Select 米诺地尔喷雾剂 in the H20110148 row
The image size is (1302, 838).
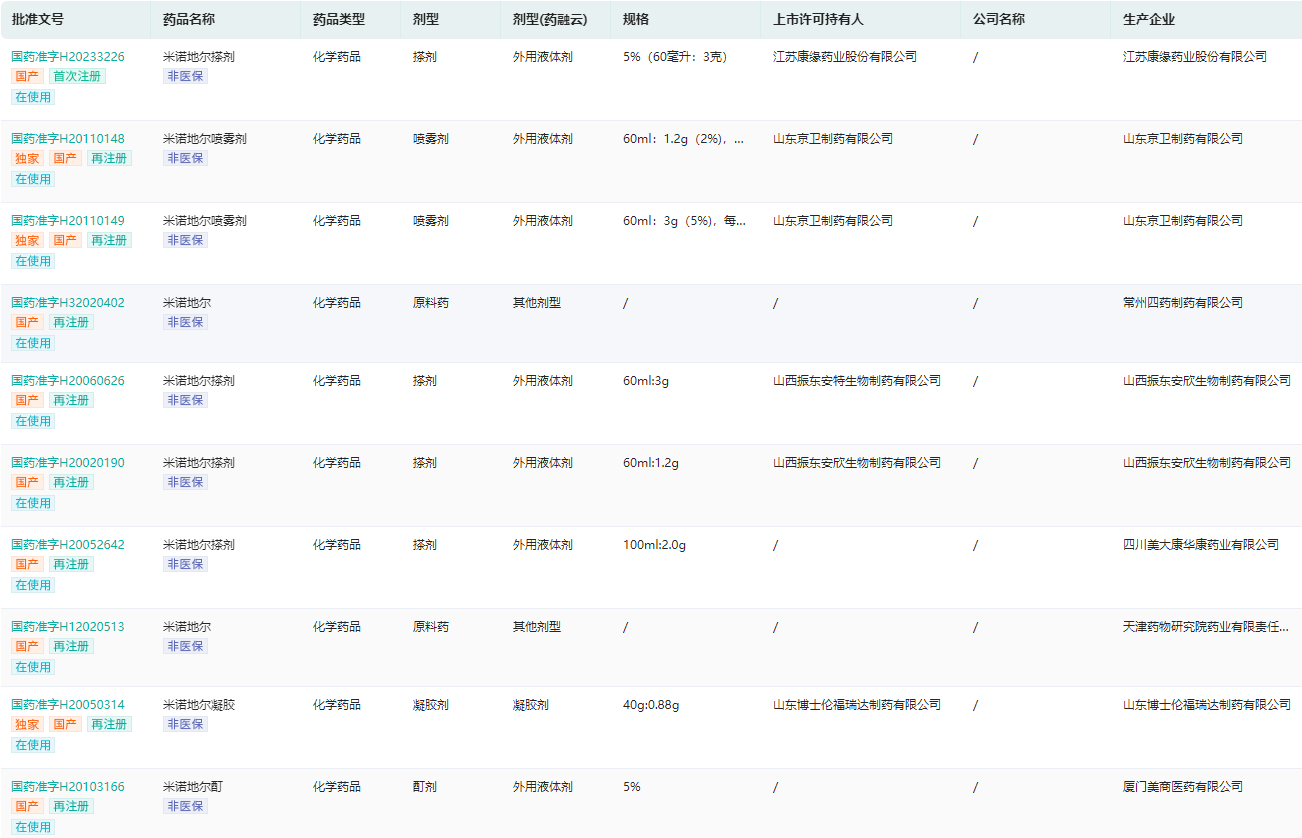tap(205, 139)
